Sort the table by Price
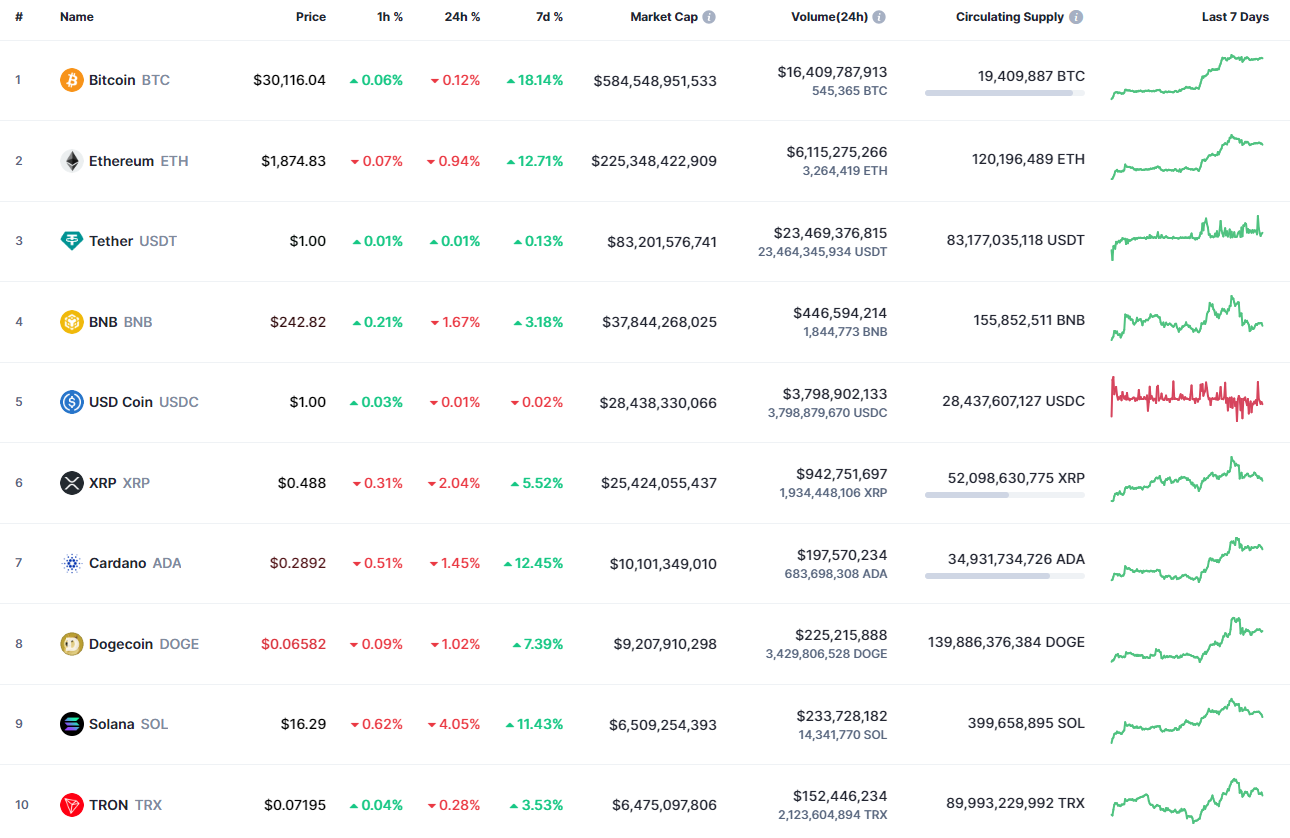Viewport: 1290px width, 838px height. (310, 16)
